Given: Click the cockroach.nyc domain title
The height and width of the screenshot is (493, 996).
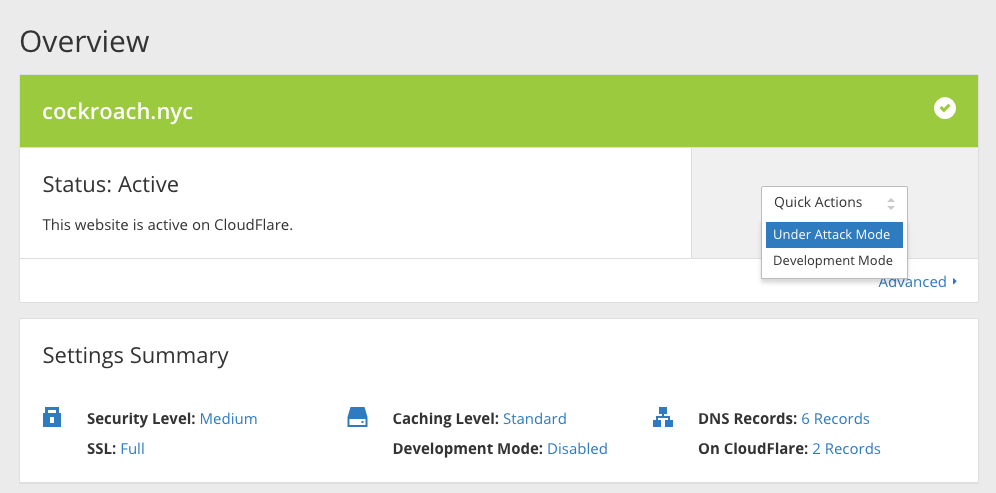Looking at the screenshot, I should (118, 111).
